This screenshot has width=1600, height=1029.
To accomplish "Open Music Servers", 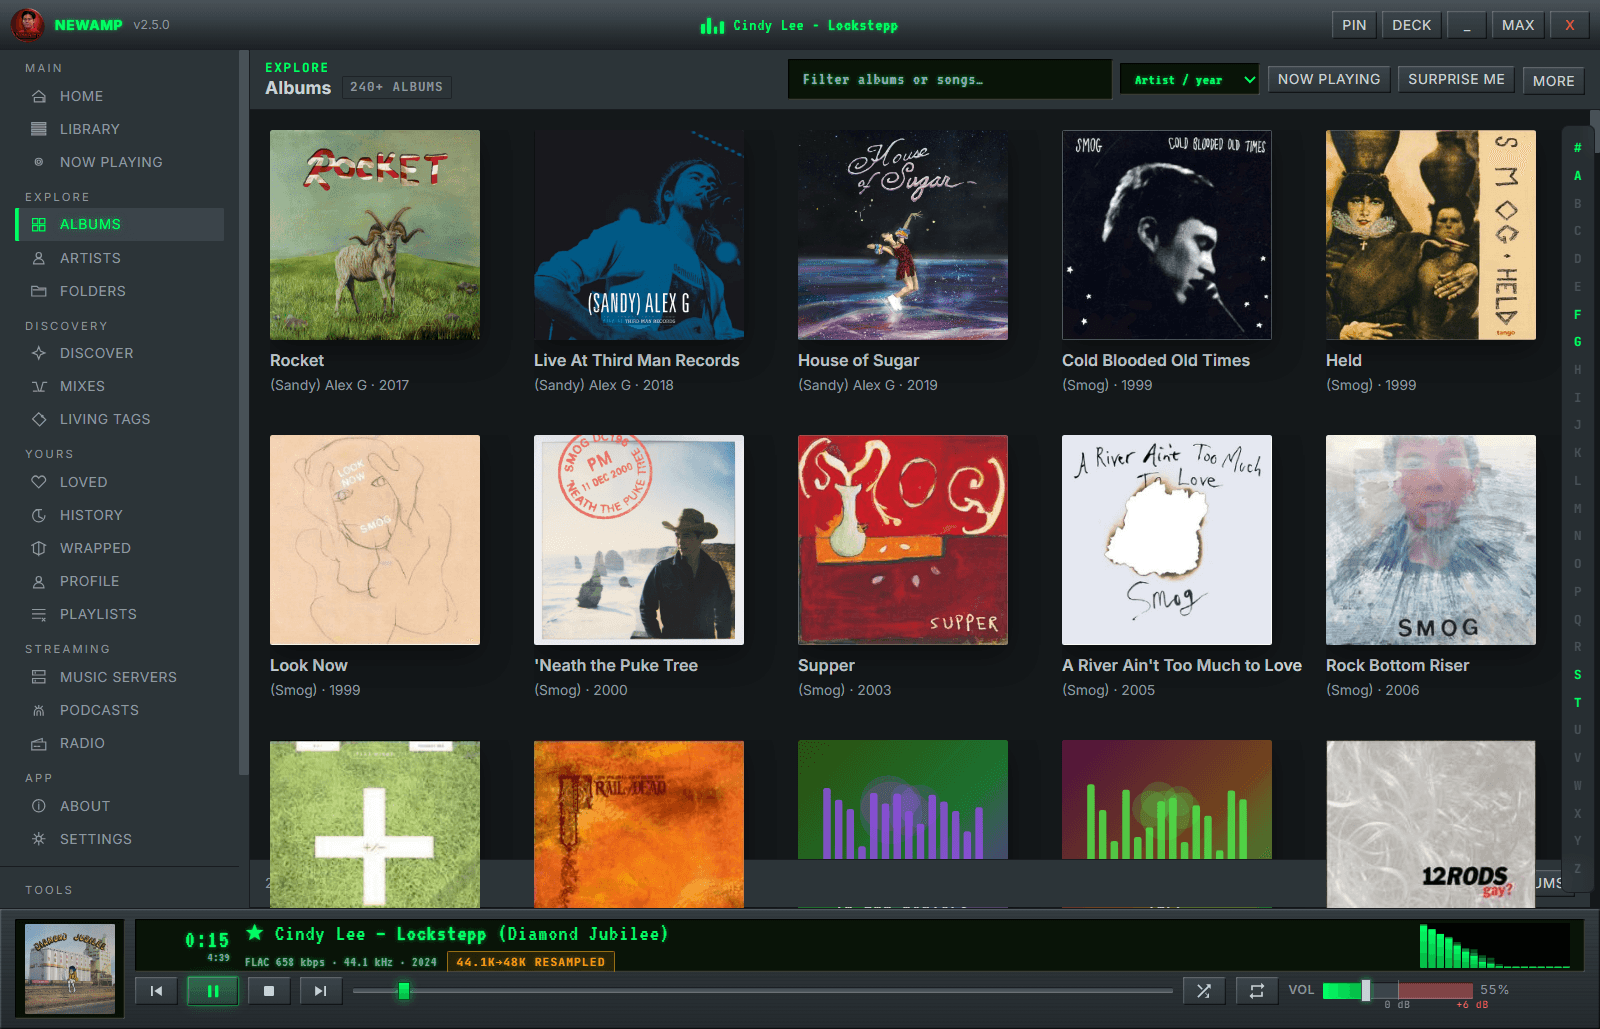I will (119, 677).
